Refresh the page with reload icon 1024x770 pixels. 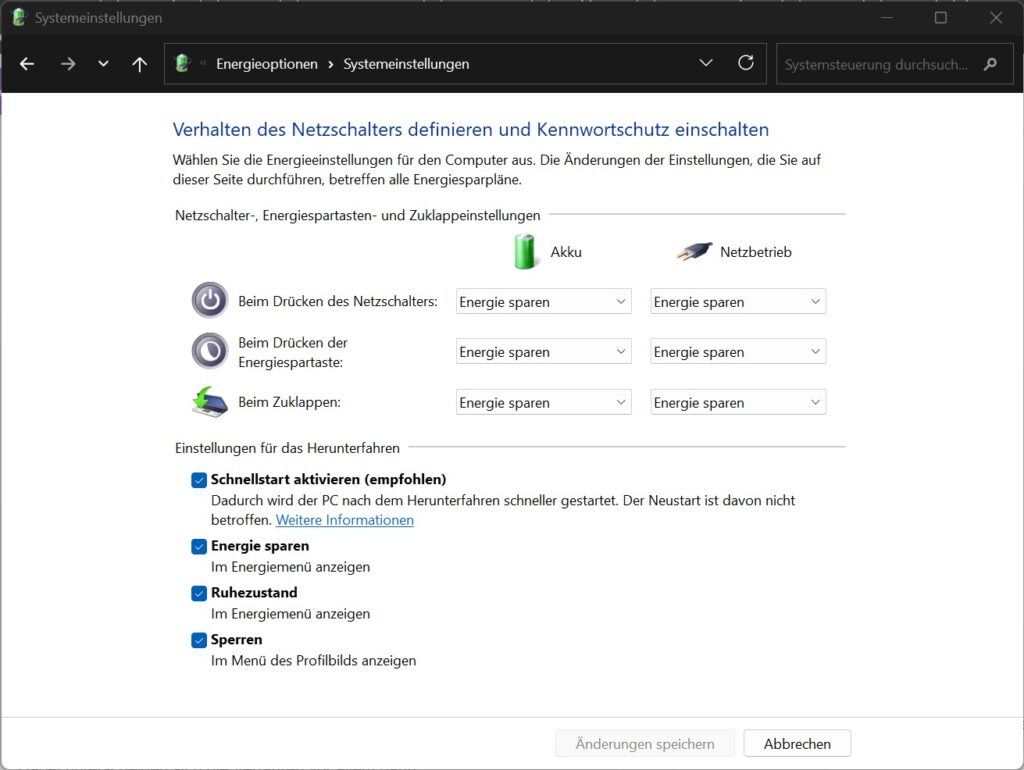click(x=746, y=63)
